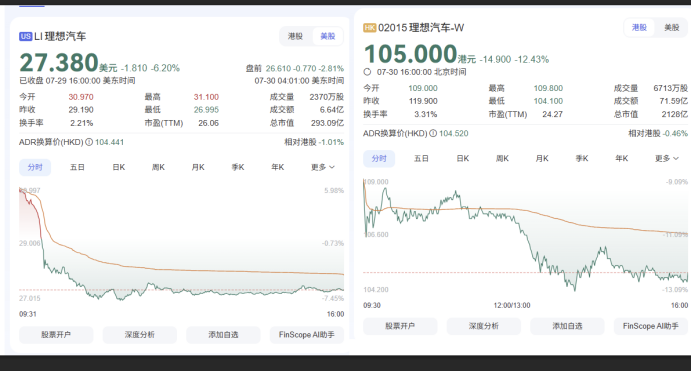Click the 105.000 HK price value

pos(410,54)
